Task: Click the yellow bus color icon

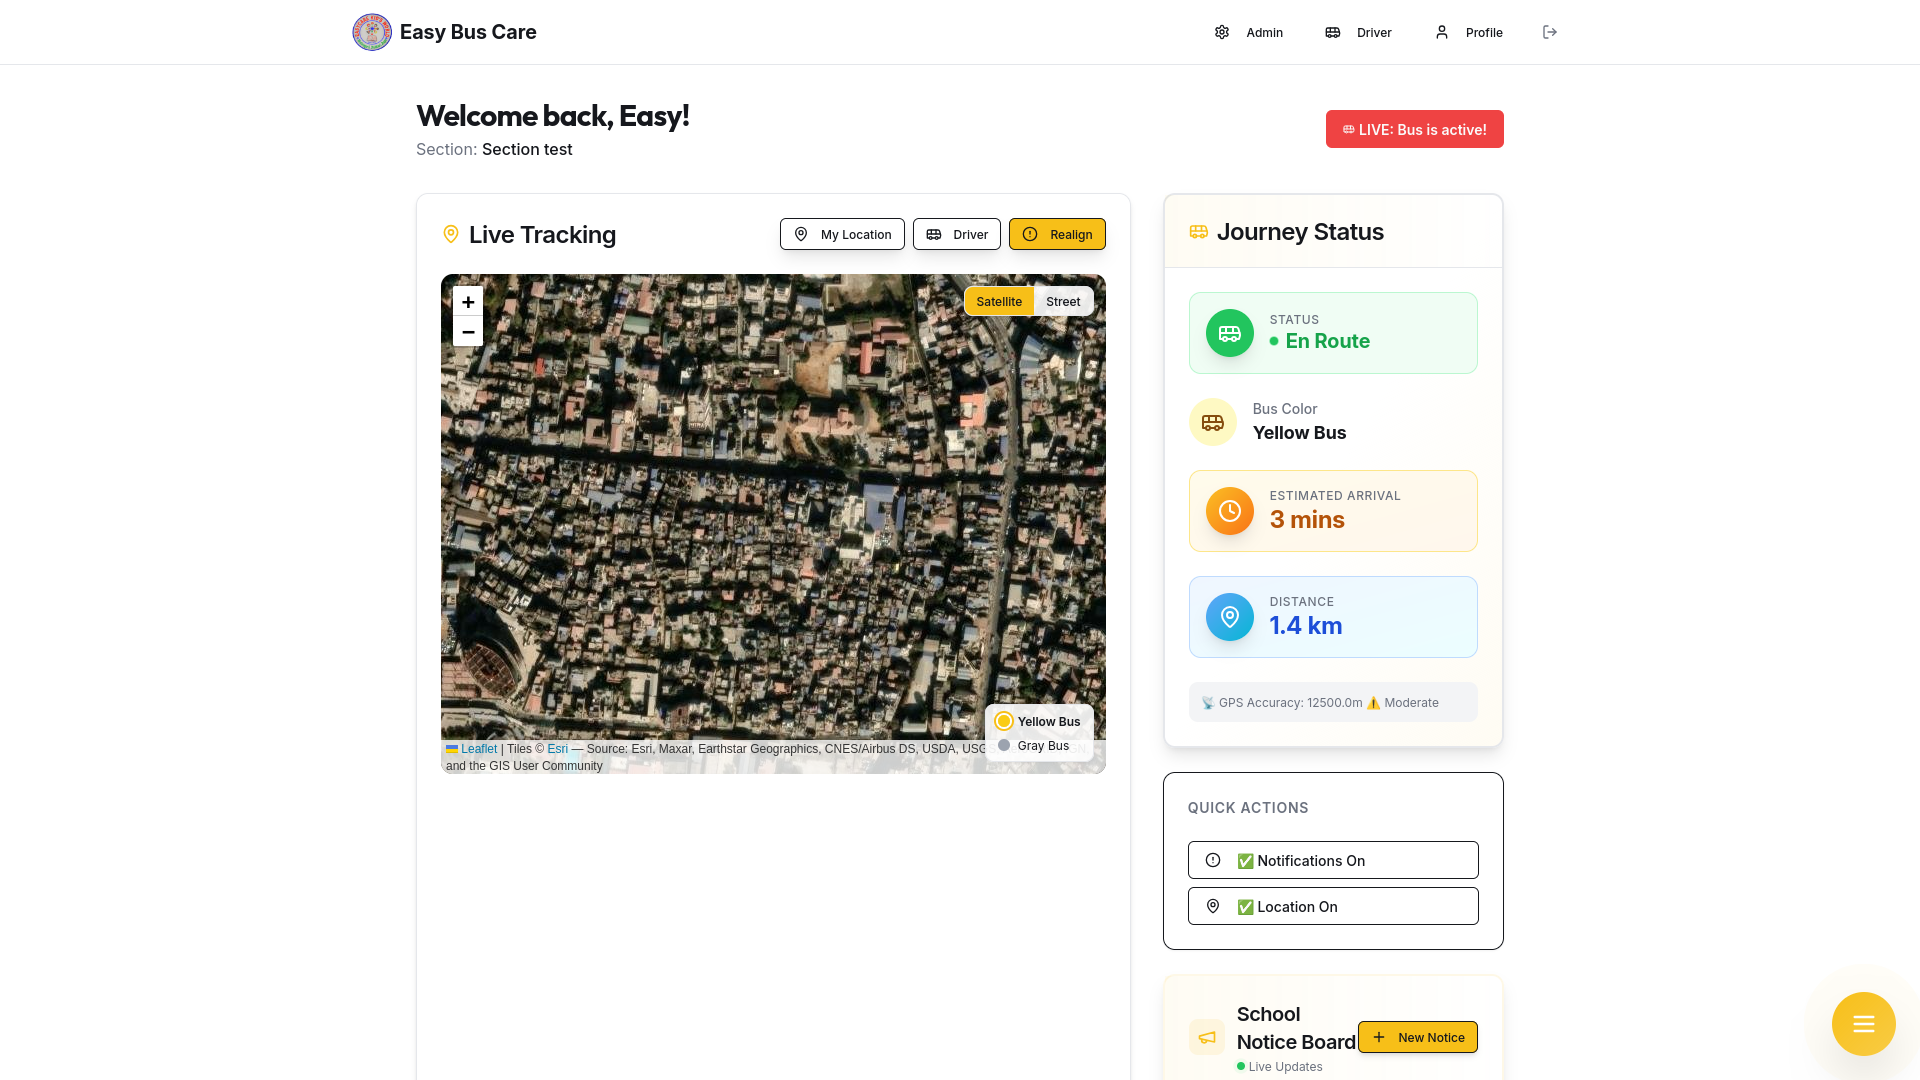Action: 1212,422
